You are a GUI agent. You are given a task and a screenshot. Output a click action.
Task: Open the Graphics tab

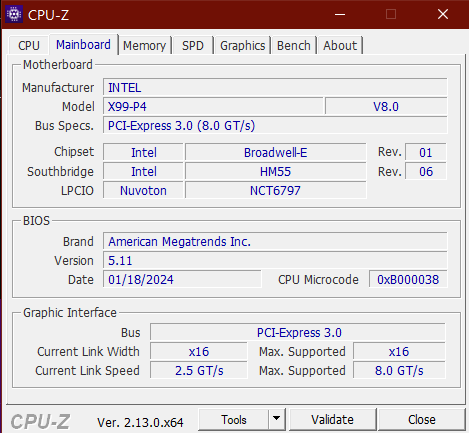pos(242,45)
